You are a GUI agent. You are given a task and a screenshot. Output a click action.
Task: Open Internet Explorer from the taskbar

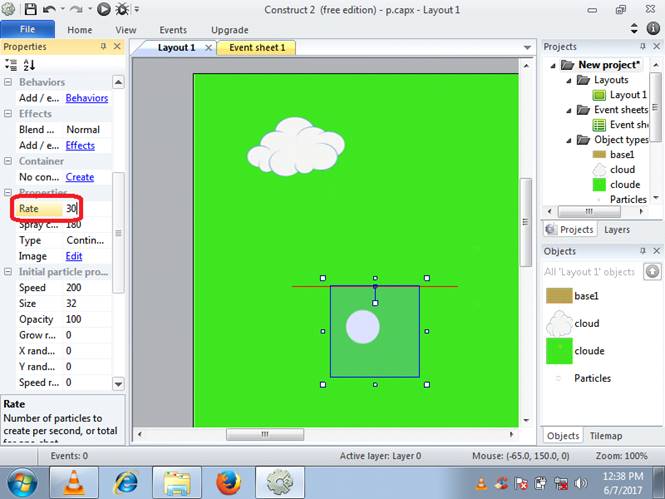tap(126, 482)
